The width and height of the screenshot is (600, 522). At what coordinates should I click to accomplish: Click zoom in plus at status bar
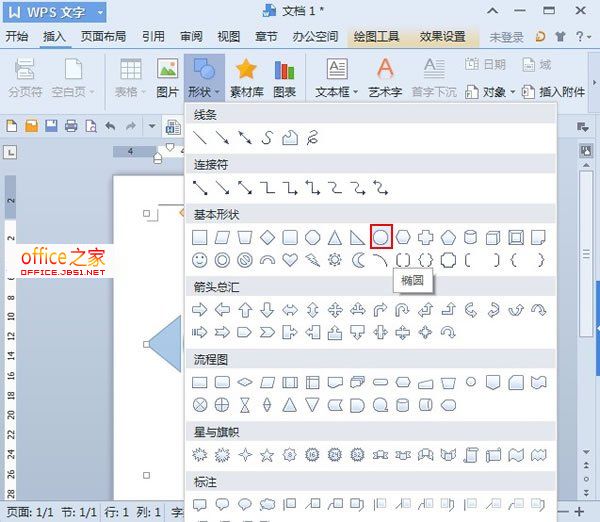point(579,511)
